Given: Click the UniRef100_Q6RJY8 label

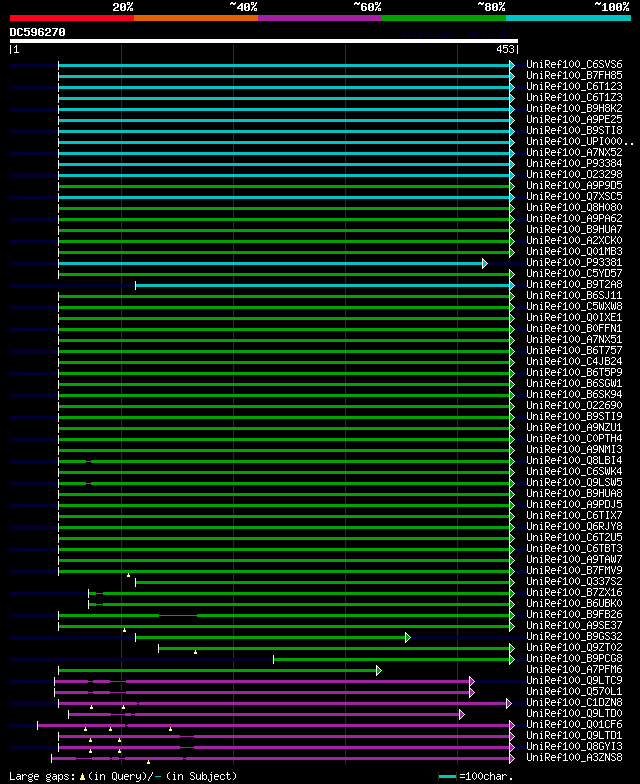Looking at the screenshot, I should [x=574, y=526].
